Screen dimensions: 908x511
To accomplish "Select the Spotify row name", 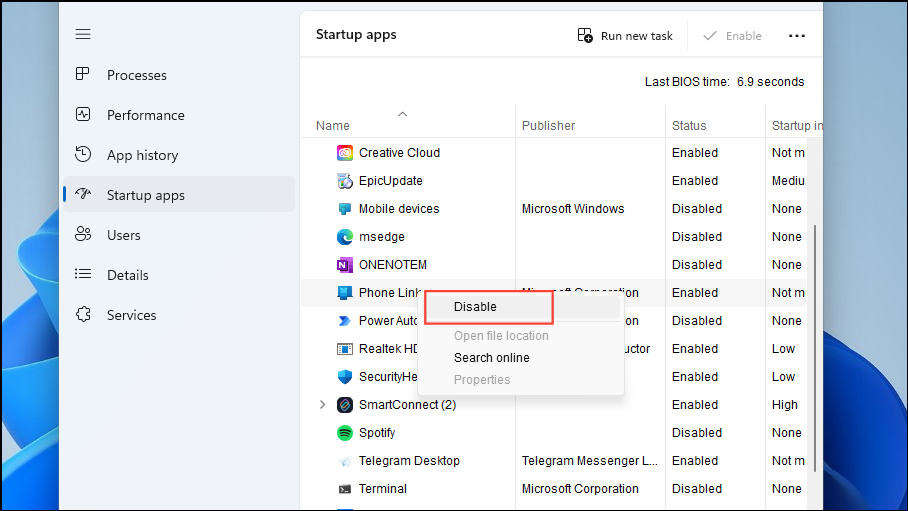I will pyautogui.click(x=377, y=433).
